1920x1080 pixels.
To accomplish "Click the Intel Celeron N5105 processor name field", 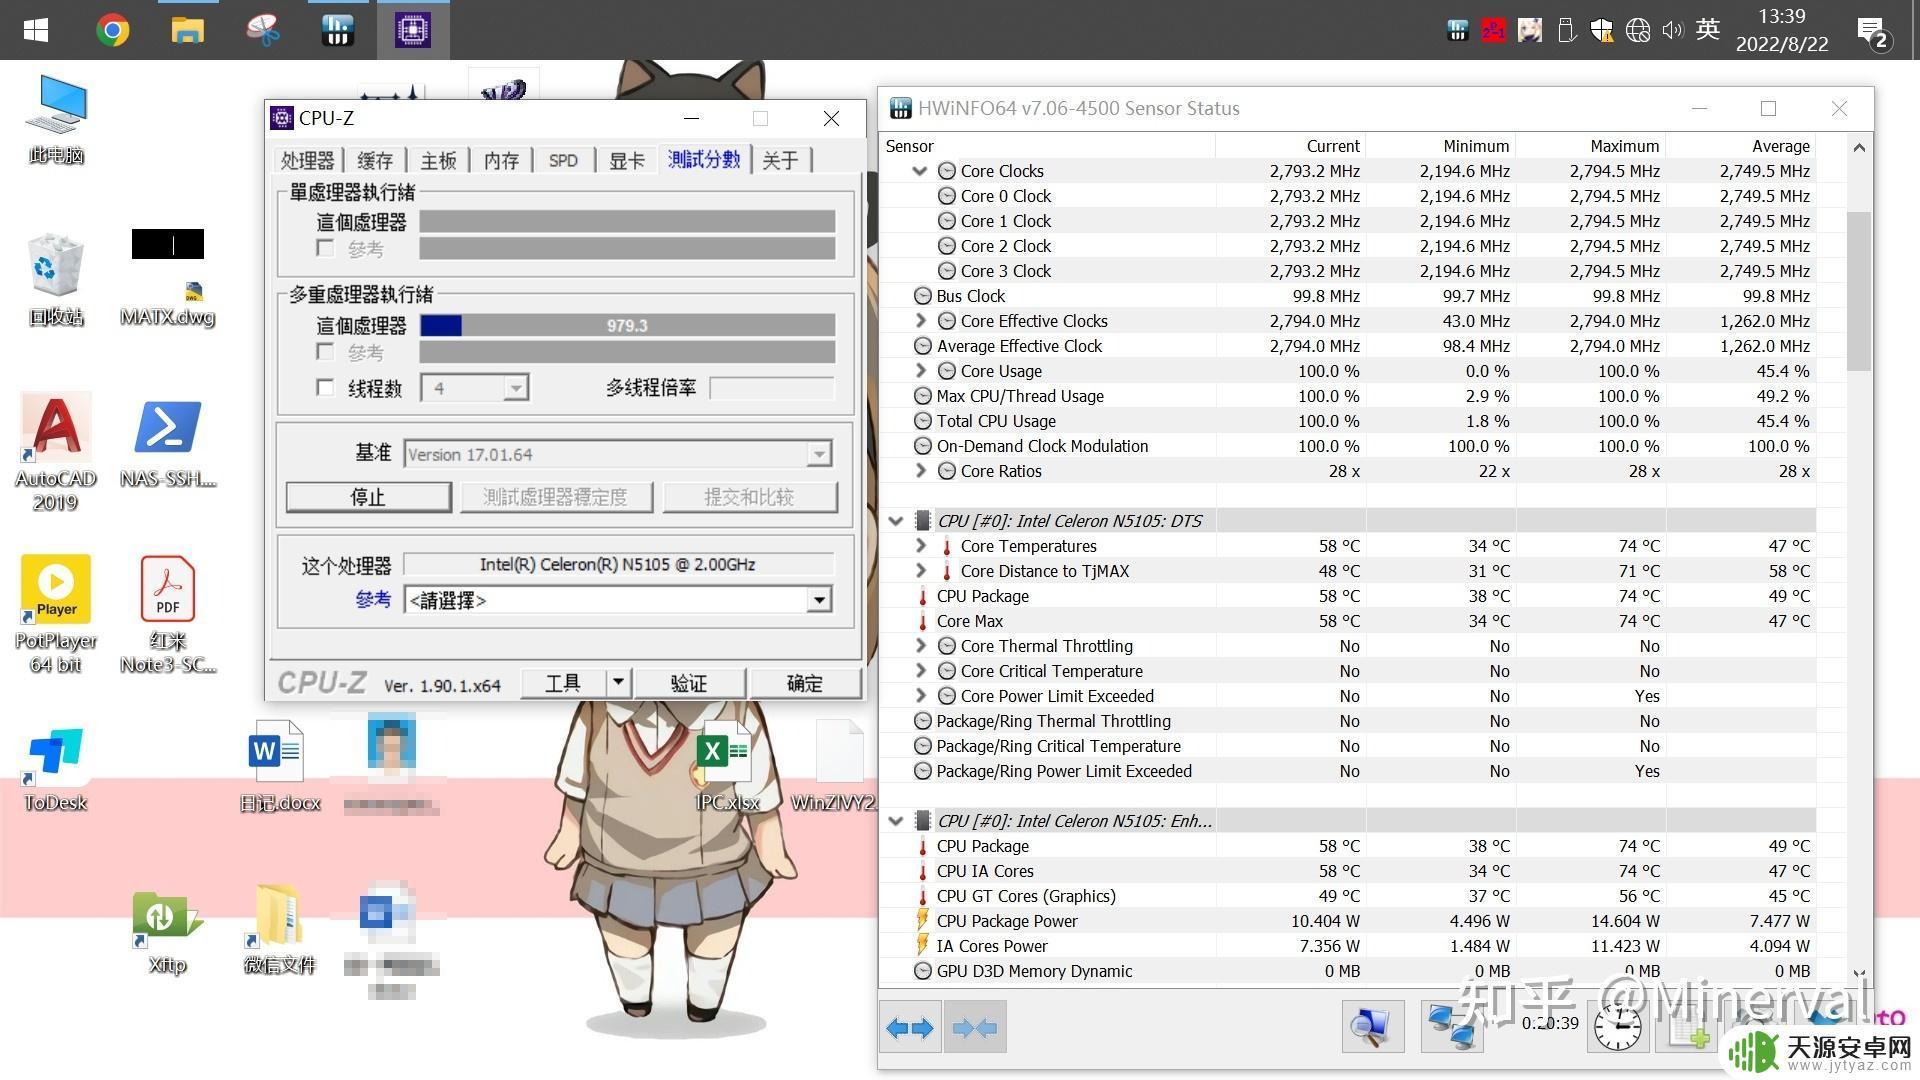I will point(617,564).
